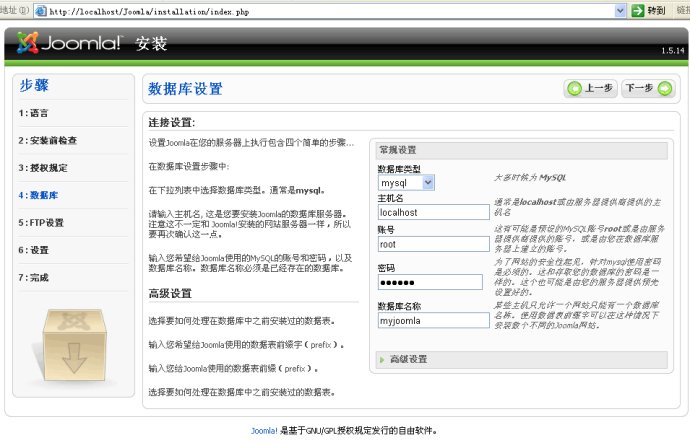Click the green 下一步 forward arrow icon

[x=665, y=88]
